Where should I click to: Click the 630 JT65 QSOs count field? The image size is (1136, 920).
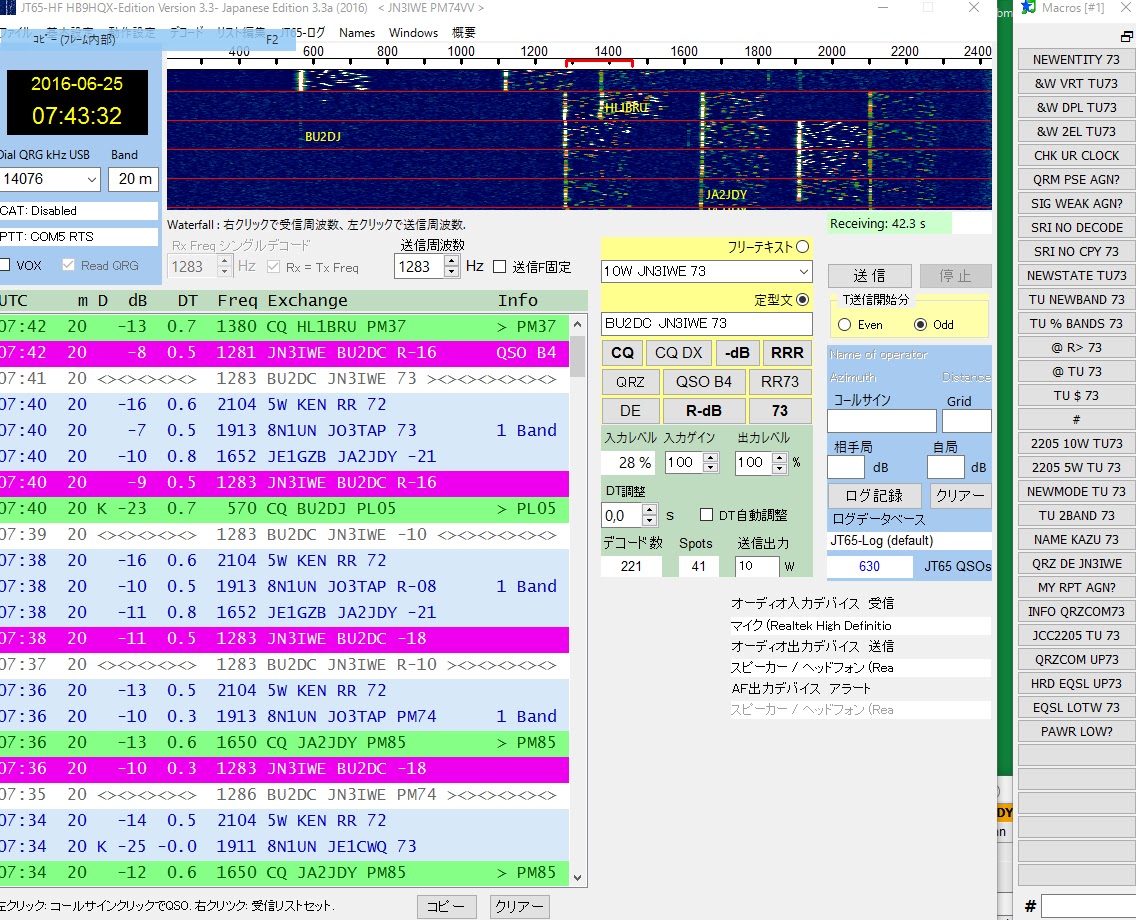(869, 566)
